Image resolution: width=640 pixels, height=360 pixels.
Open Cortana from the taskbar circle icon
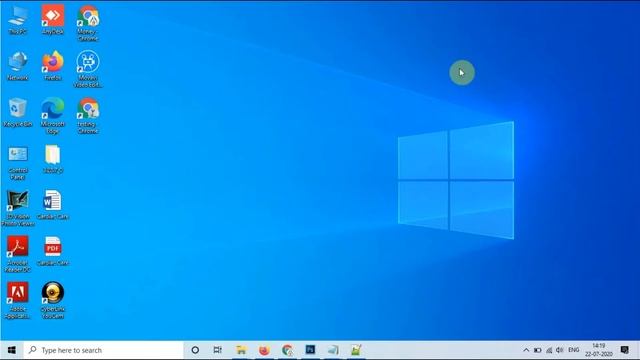195,350
